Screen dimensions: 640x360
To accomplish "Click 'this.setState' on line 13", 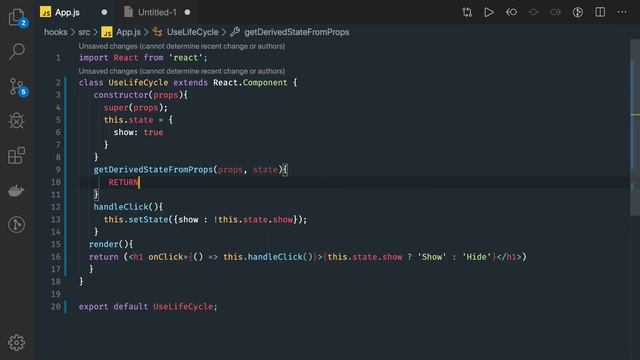I will (136, 220).
